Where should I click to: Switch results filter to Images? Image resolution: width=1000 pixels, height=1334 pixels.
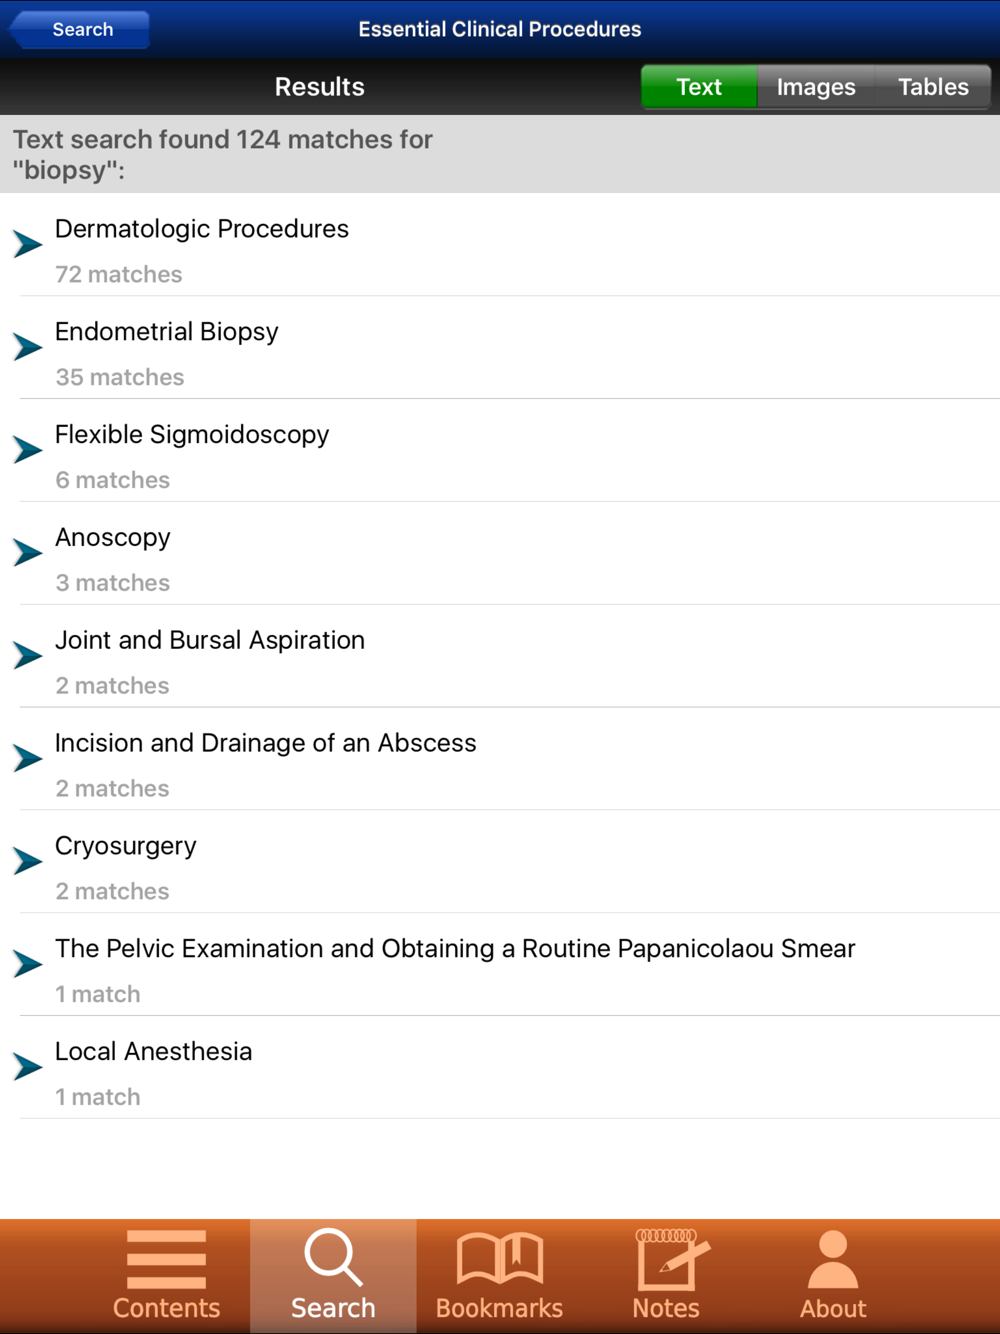click(816, 87)
